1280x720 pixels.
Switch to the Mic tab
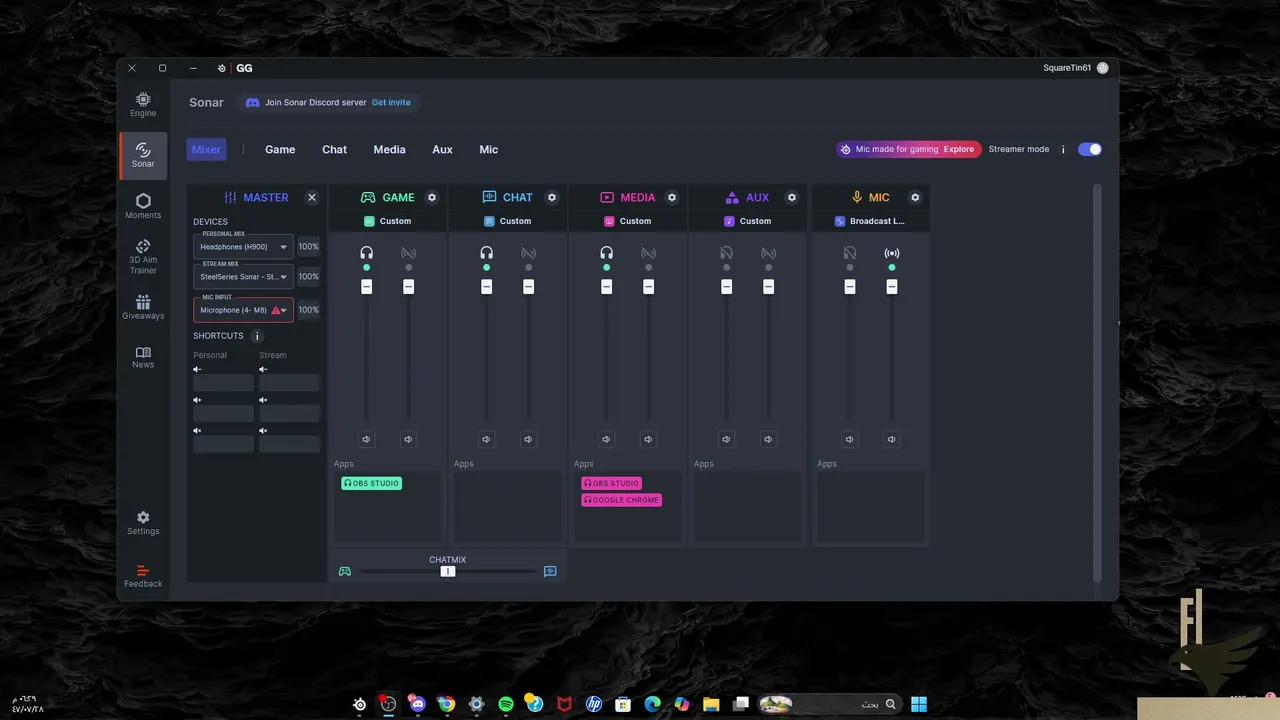488,150
